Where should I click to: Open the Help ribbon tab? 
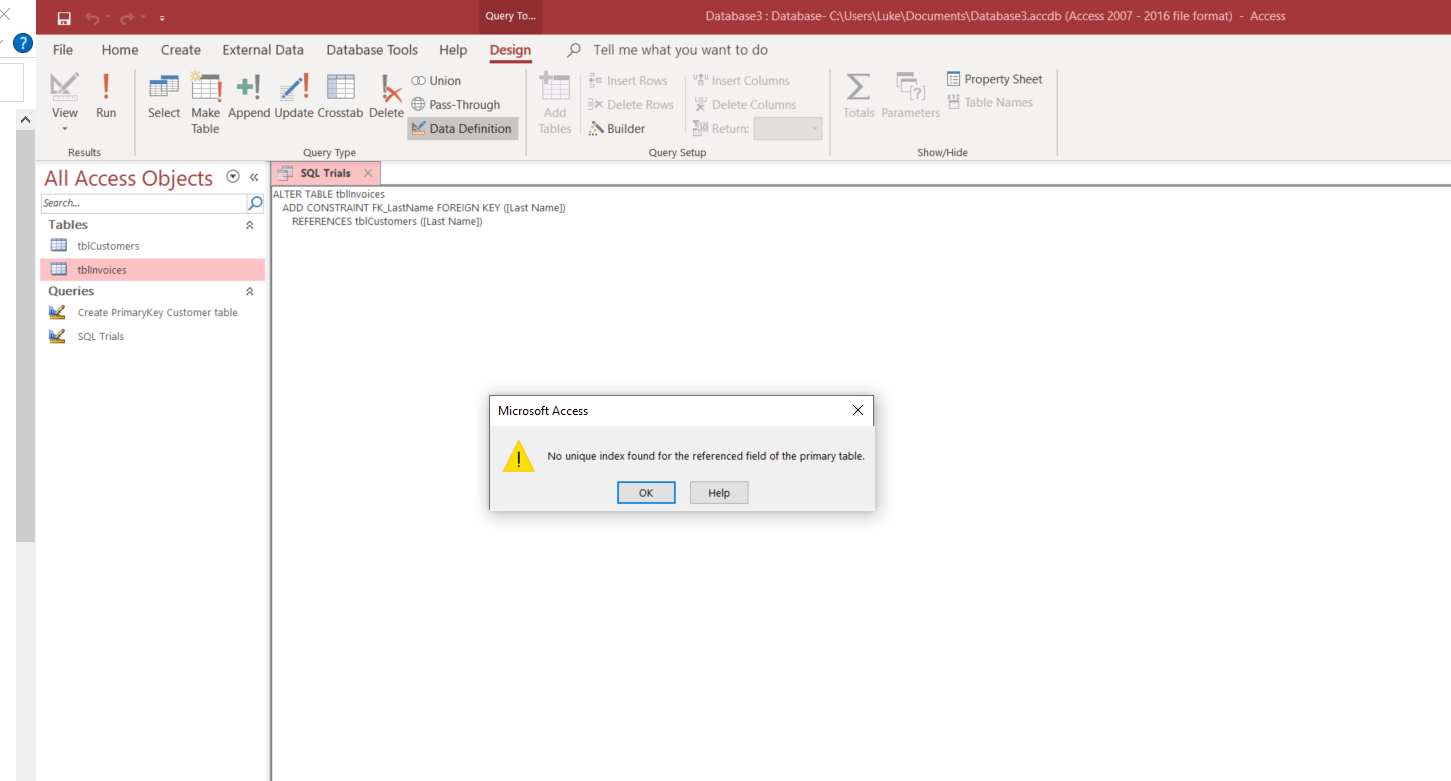coord(453,50)
